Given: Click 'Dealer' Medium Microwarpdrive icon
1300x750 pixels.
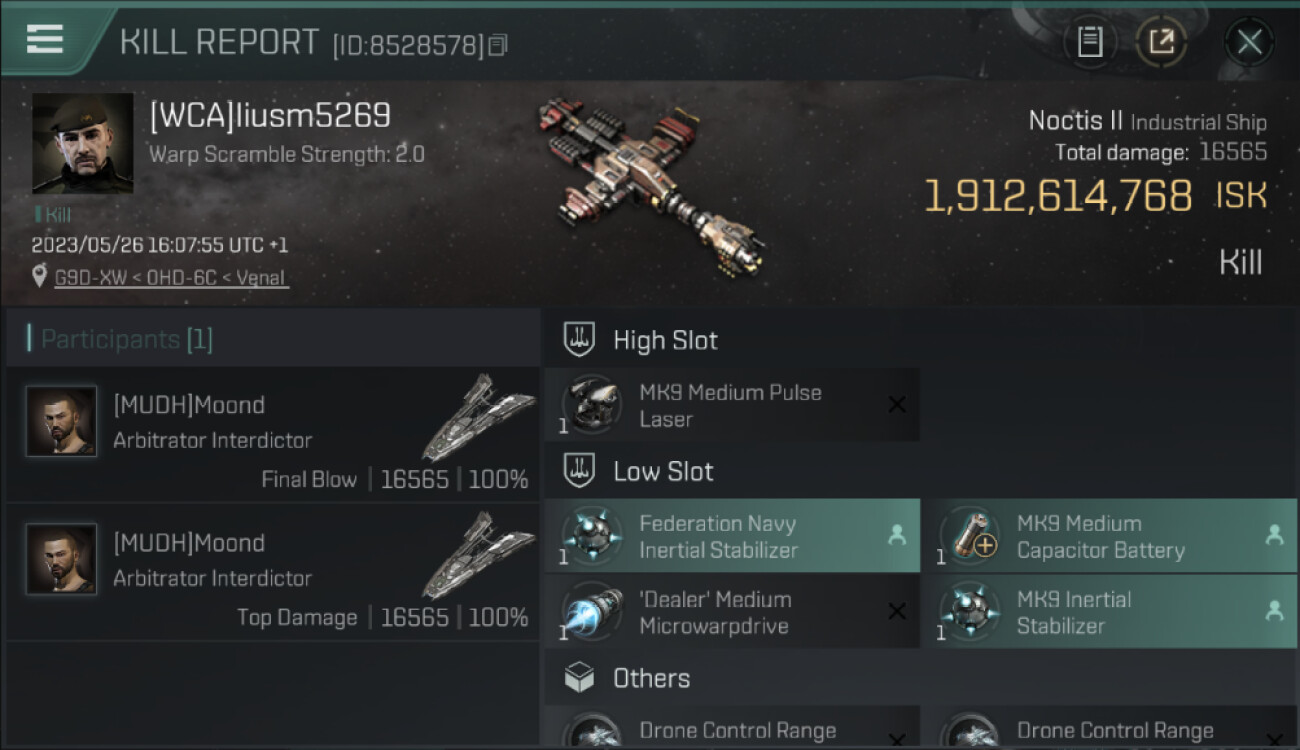Looking at the screenshot, I should pyautogui.click(x=592, y=612).
